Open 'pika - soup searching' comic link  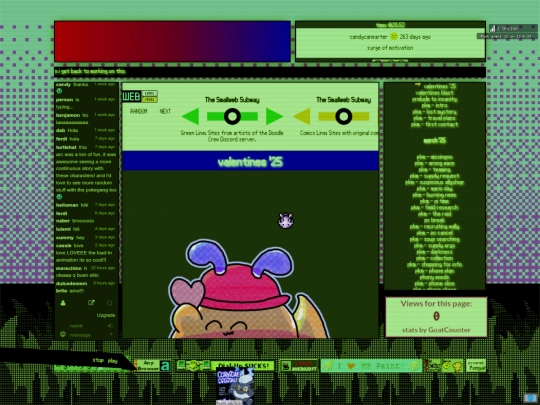point(435,239)
